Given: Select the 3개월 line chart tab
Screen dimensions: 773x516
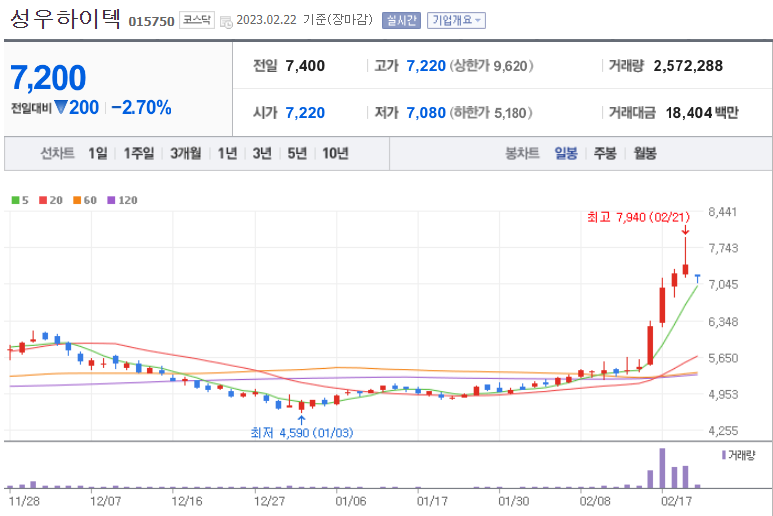Looking at the screenshot, I should tap(186, 153).
